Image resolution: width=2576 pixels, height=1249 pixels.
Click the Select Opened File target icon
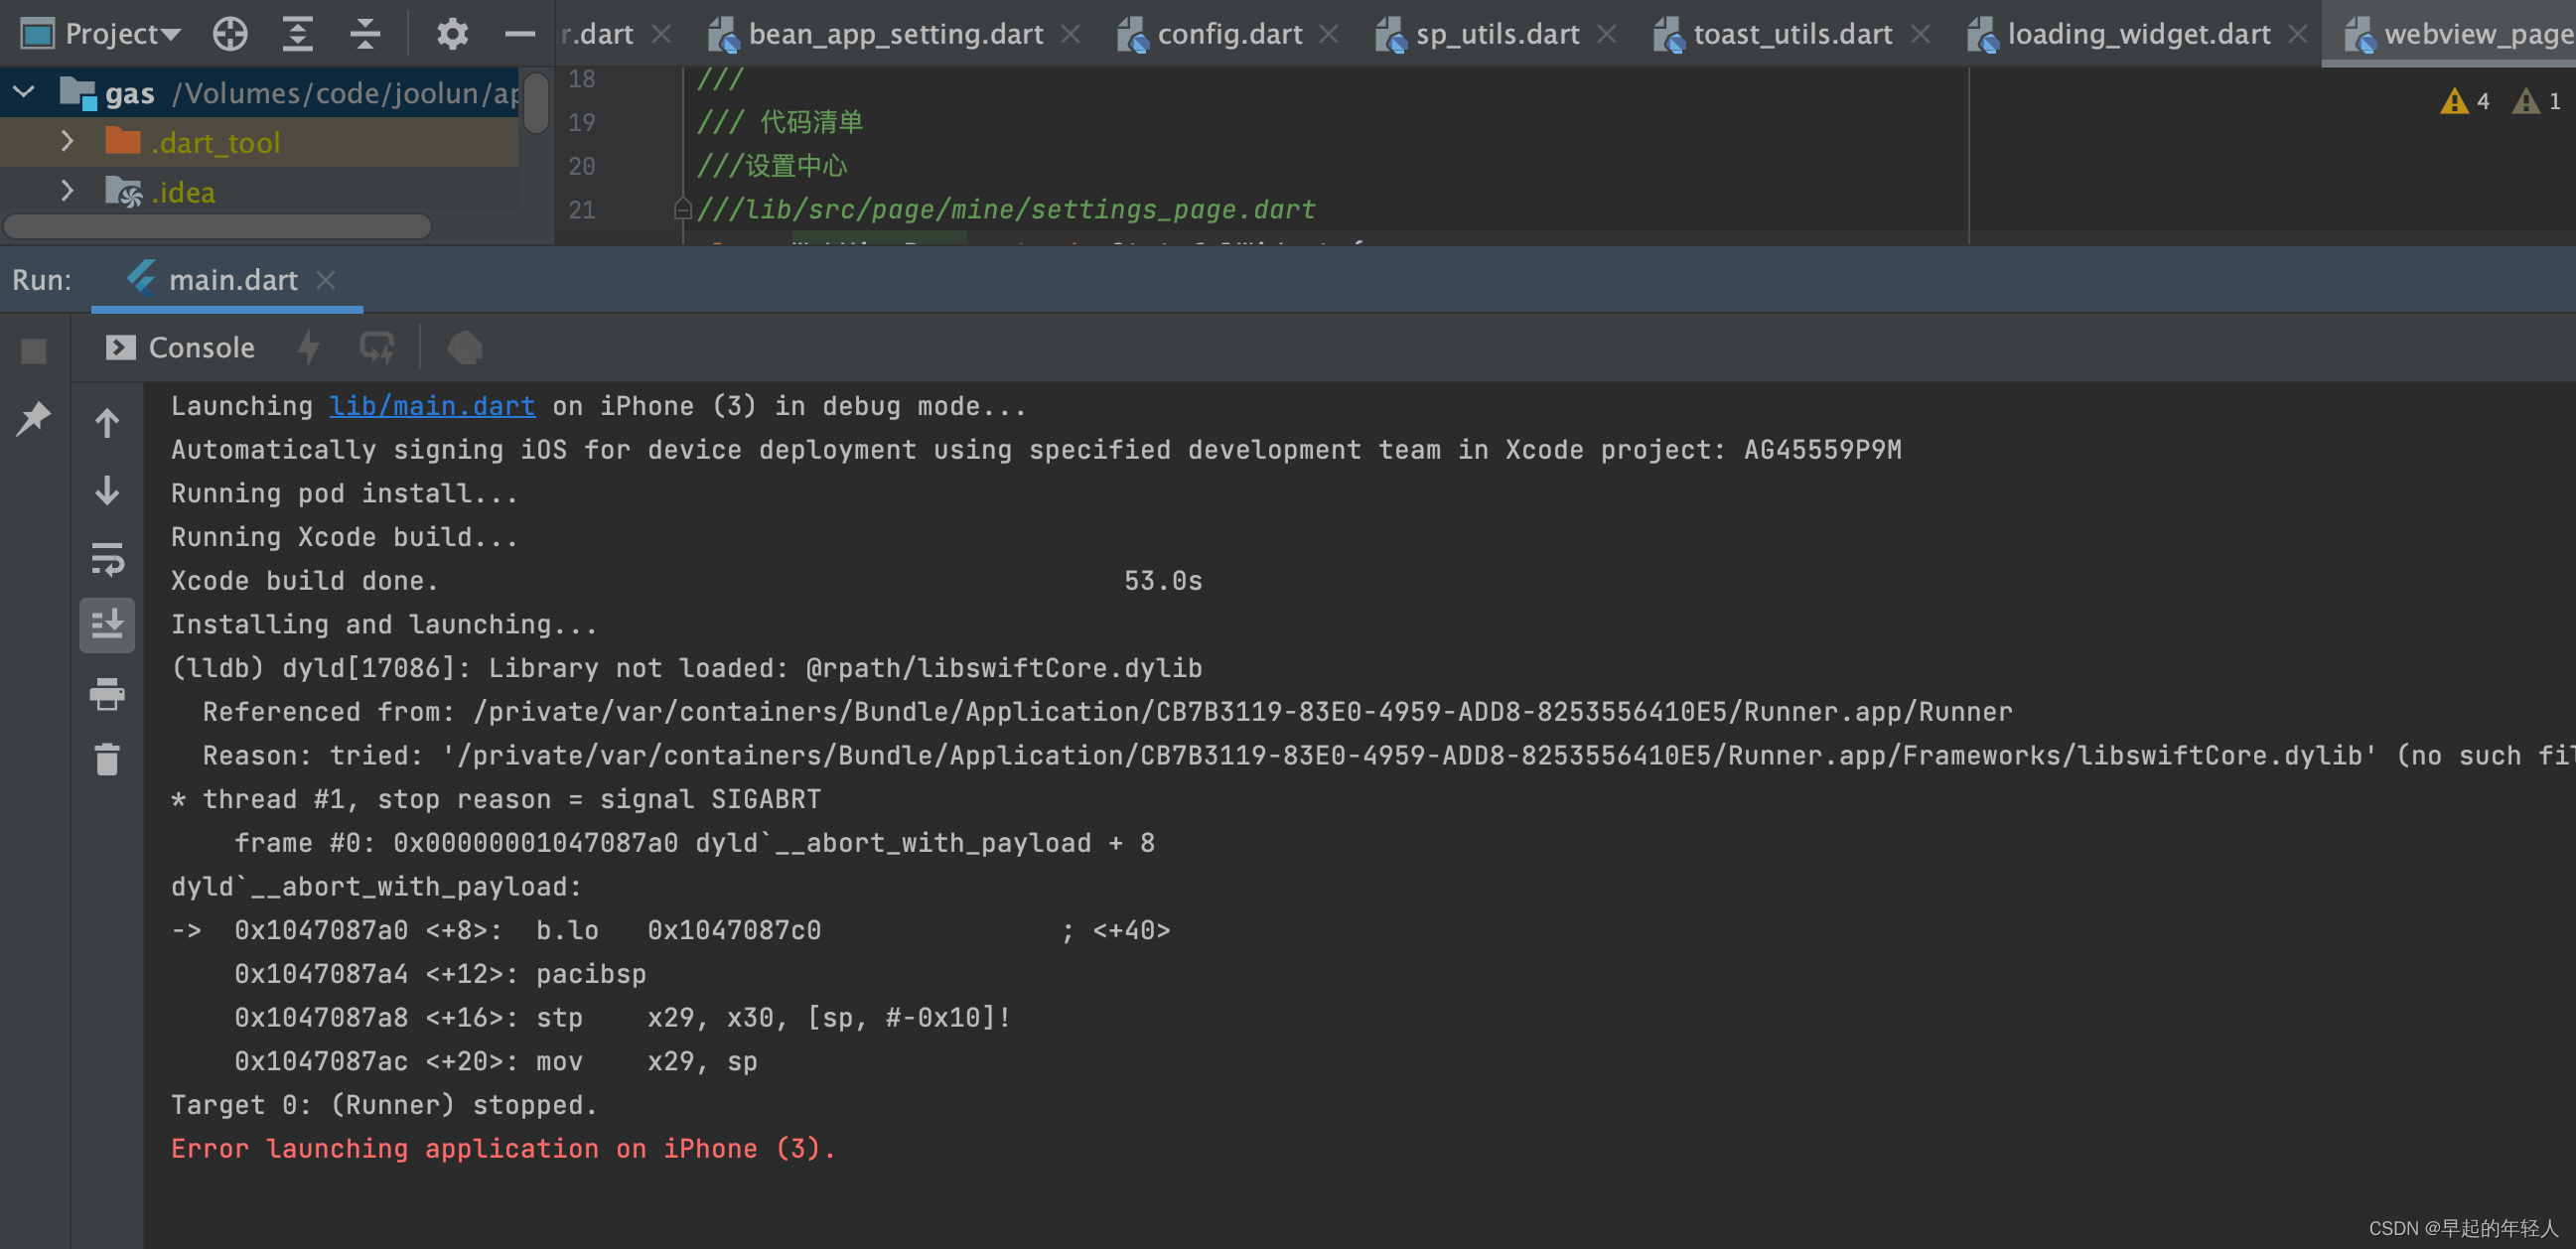230,34
